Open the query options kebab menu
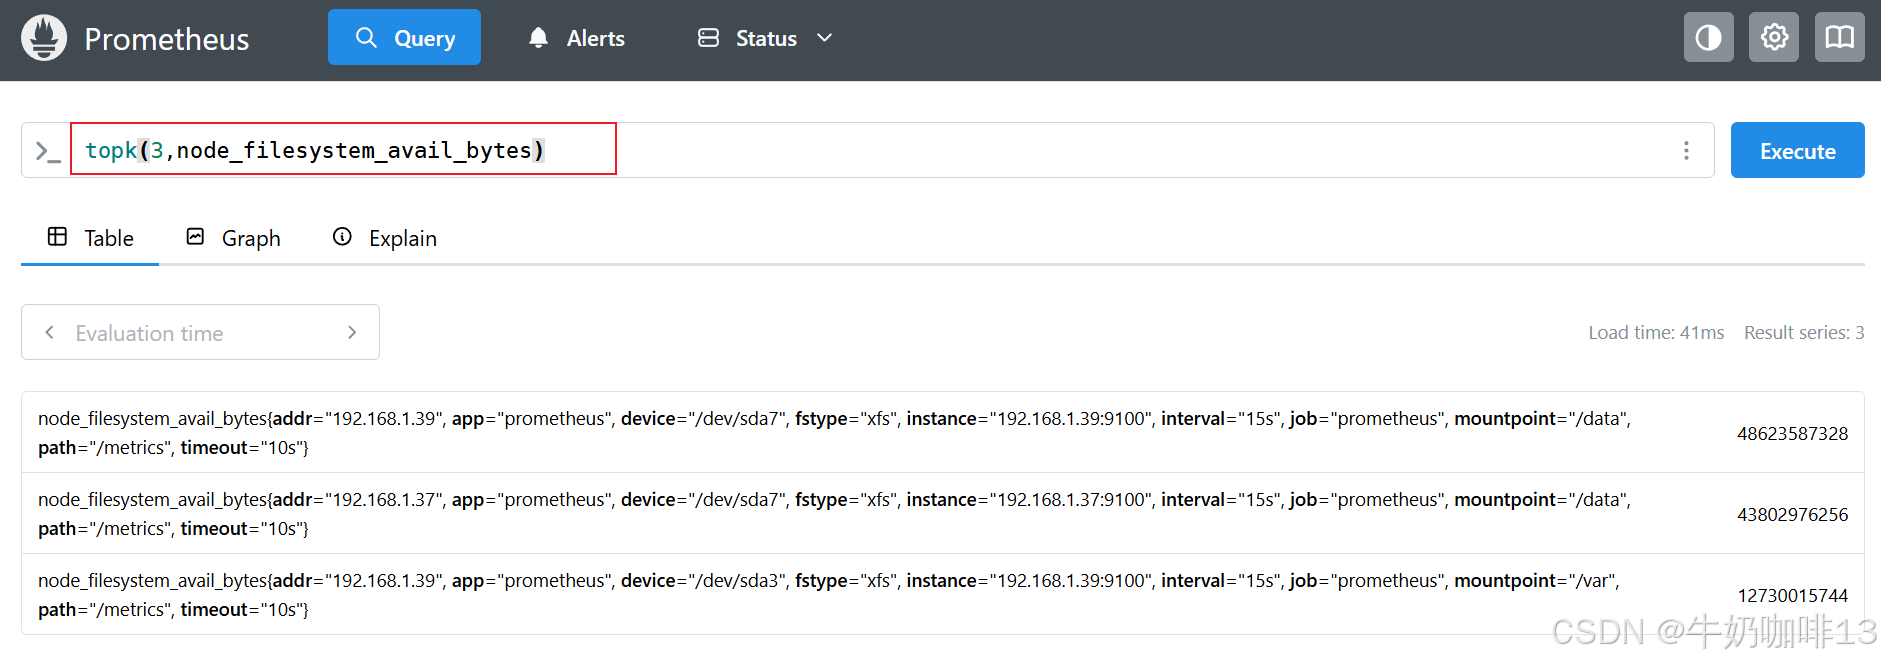1881x664 pixels. click(x=1686, y=150)
